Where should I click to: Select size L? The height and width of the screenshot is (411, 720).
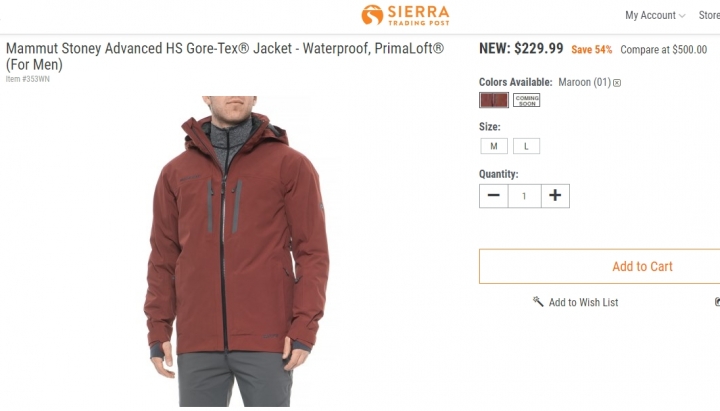(526, 146)
